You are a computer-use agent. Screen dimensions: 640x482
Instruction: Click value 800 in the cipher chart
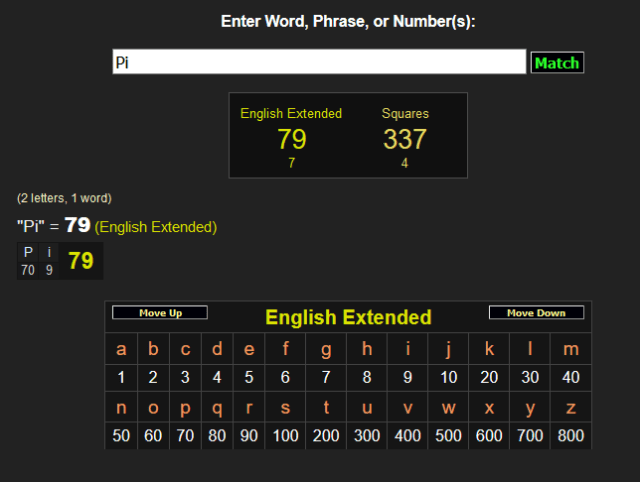(x=570, y=436)
